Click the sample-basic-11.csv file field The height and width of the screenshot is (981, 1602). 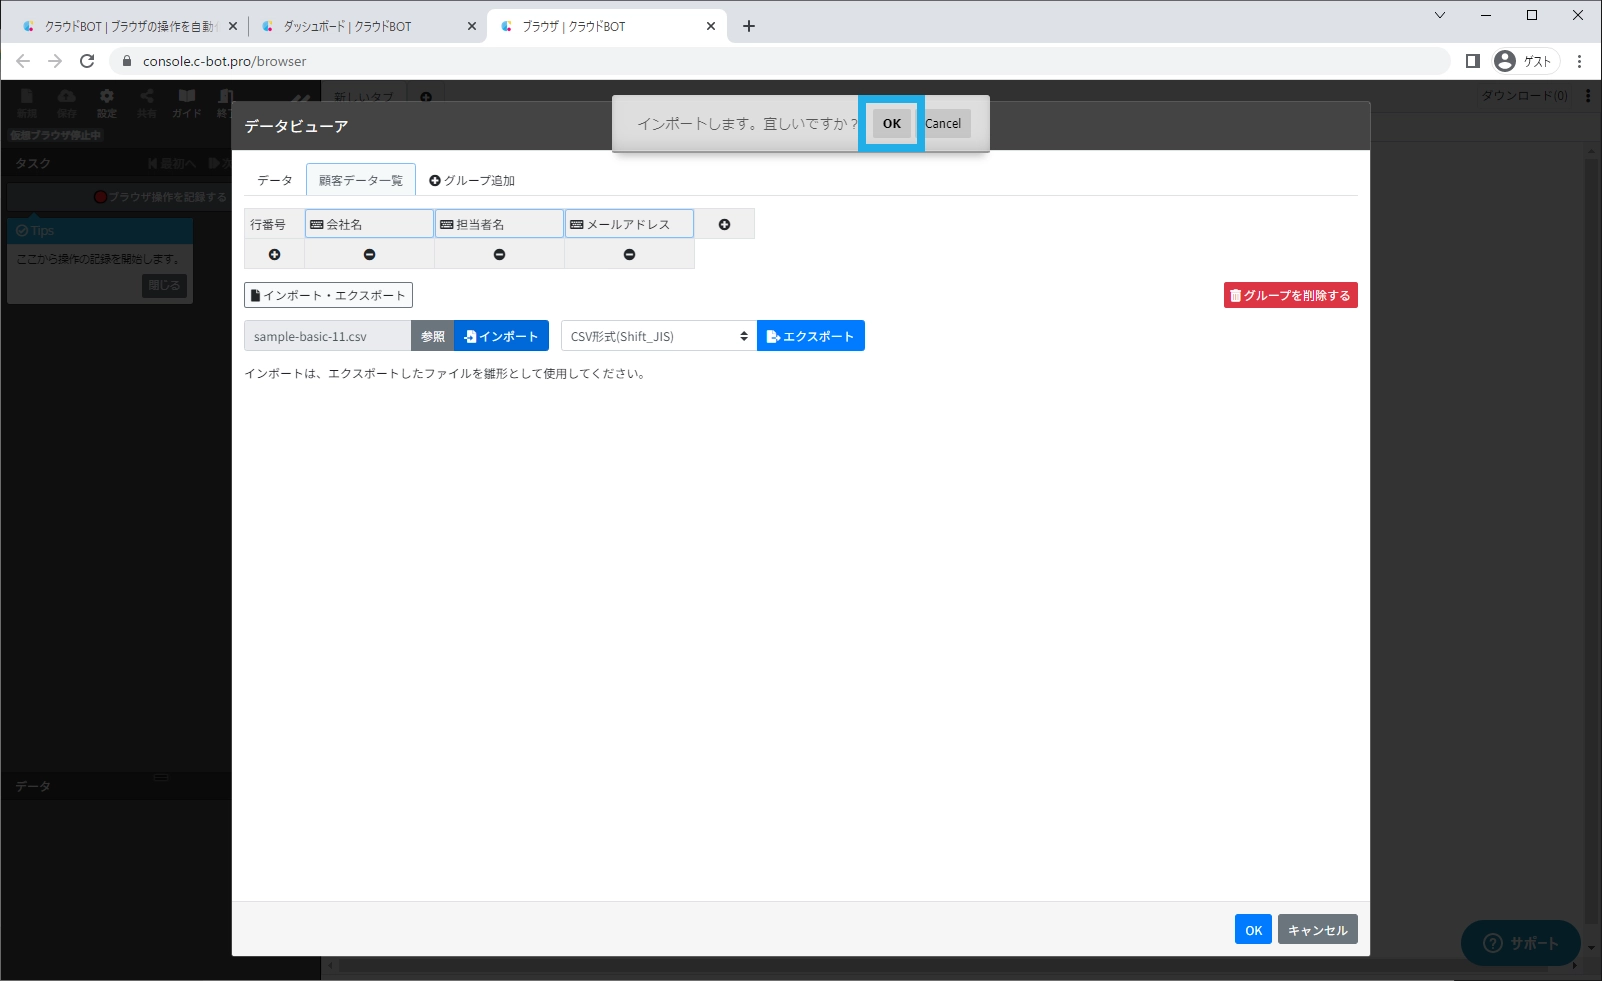tap(327, 336)
